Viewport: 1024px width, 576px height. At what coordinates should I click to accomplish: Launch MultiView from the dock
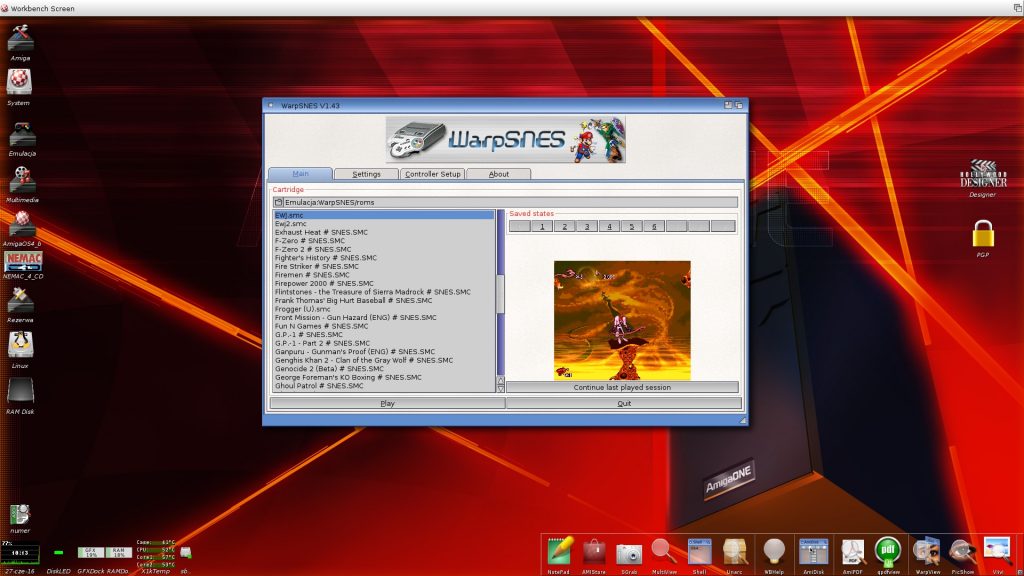point(664,552)
